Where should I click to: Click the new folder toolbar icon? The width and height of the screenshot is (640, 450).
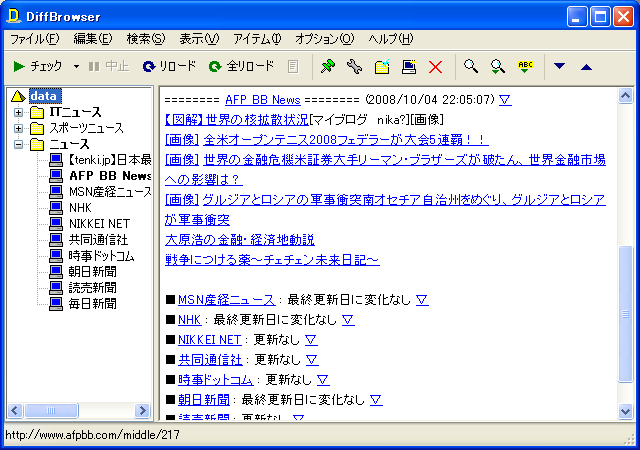coord(381,66)
